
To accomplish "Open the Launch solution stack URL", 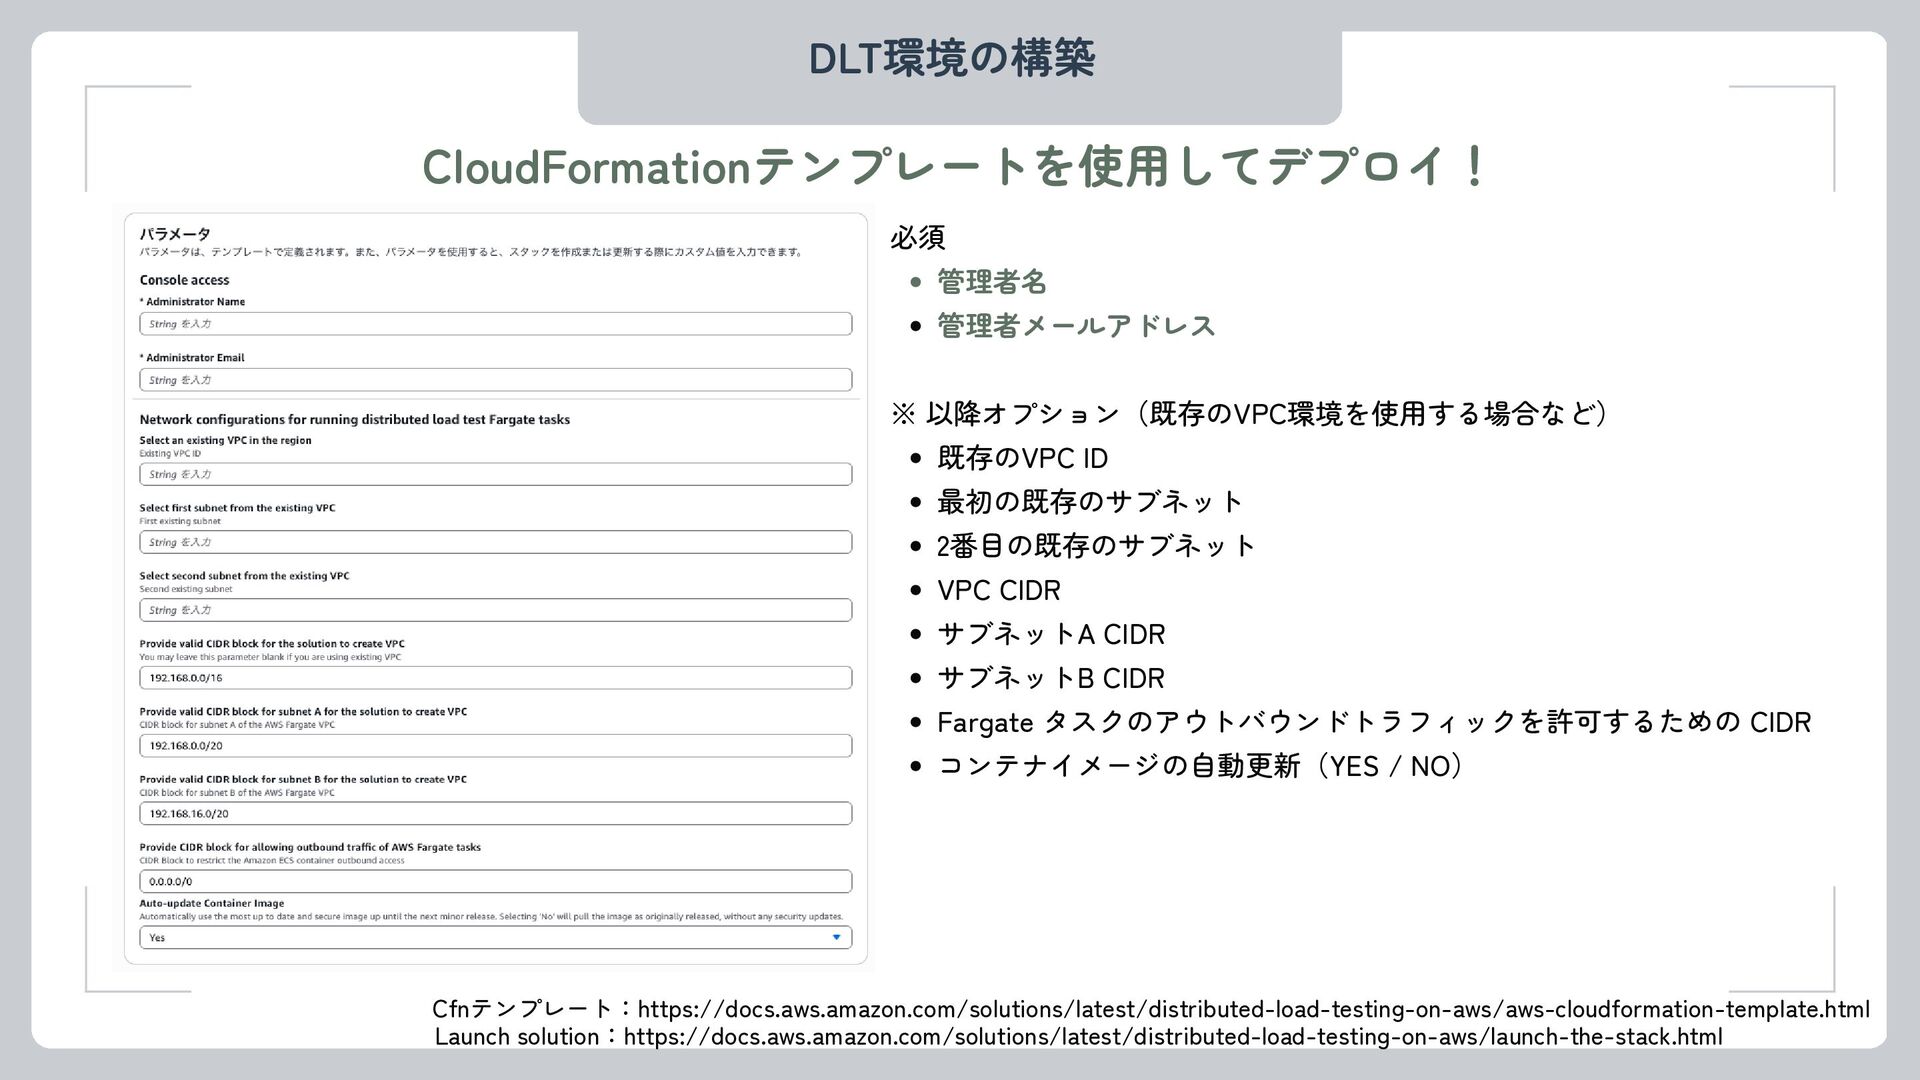I will tap(1172, 1037).
